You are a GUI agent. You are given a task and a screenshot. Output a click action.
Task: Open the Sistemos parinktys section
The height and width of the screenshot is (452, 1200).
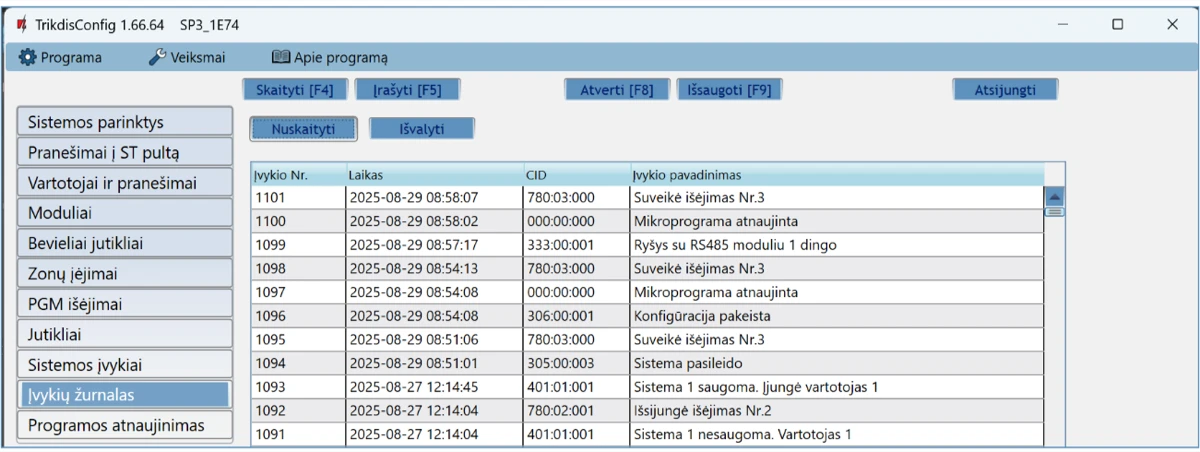125,123
